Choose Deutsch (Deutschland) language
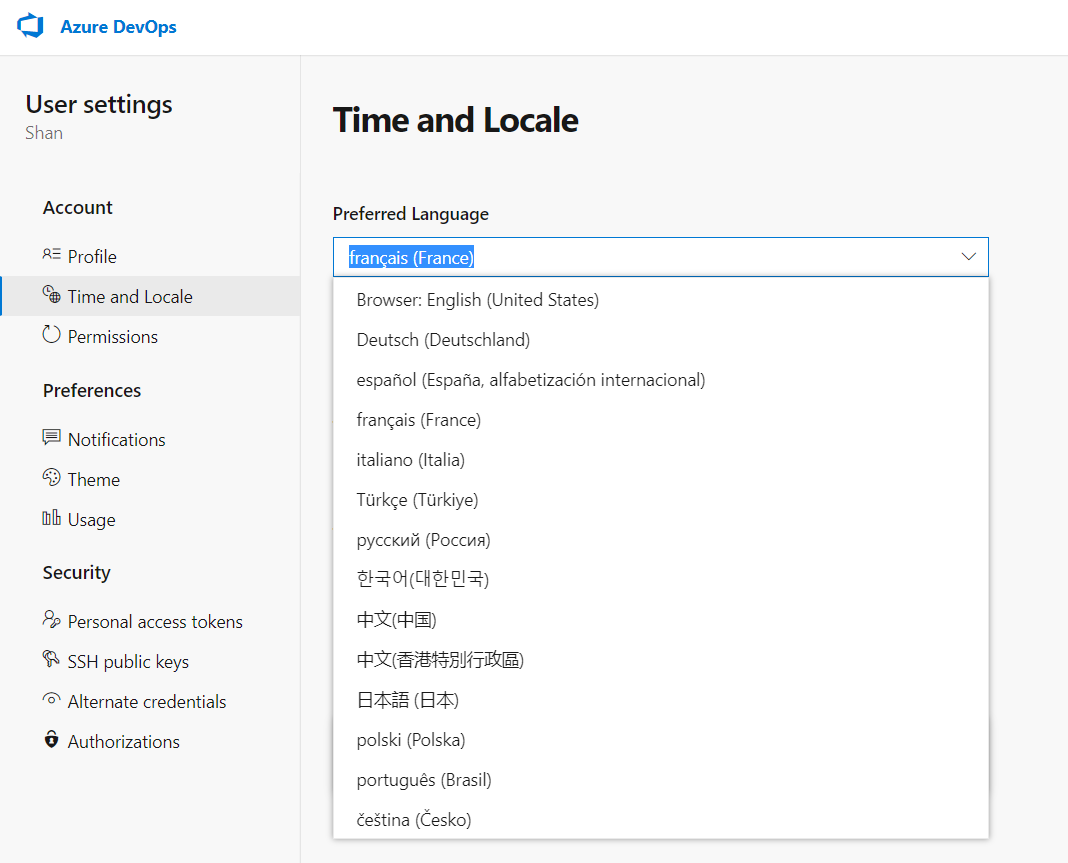This screenshot has width=1068, height=863. [x=661, y=340]
